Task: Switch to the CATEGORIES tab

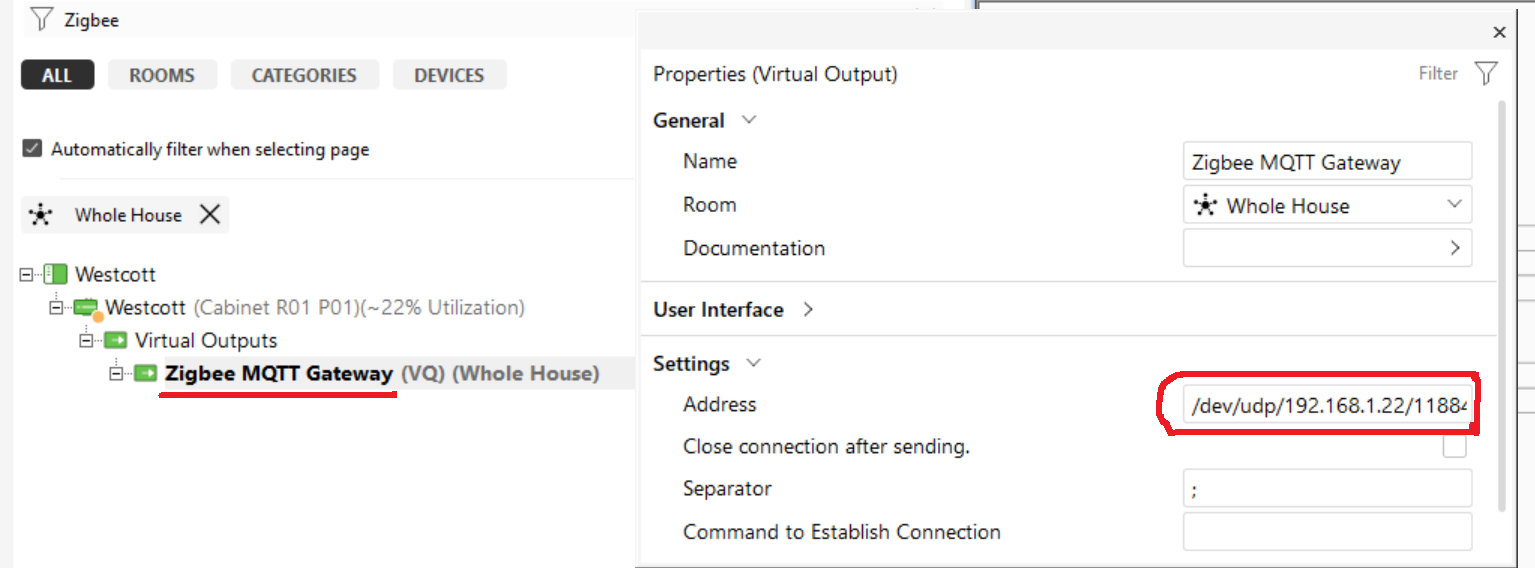Action: [x=304, y=75]
